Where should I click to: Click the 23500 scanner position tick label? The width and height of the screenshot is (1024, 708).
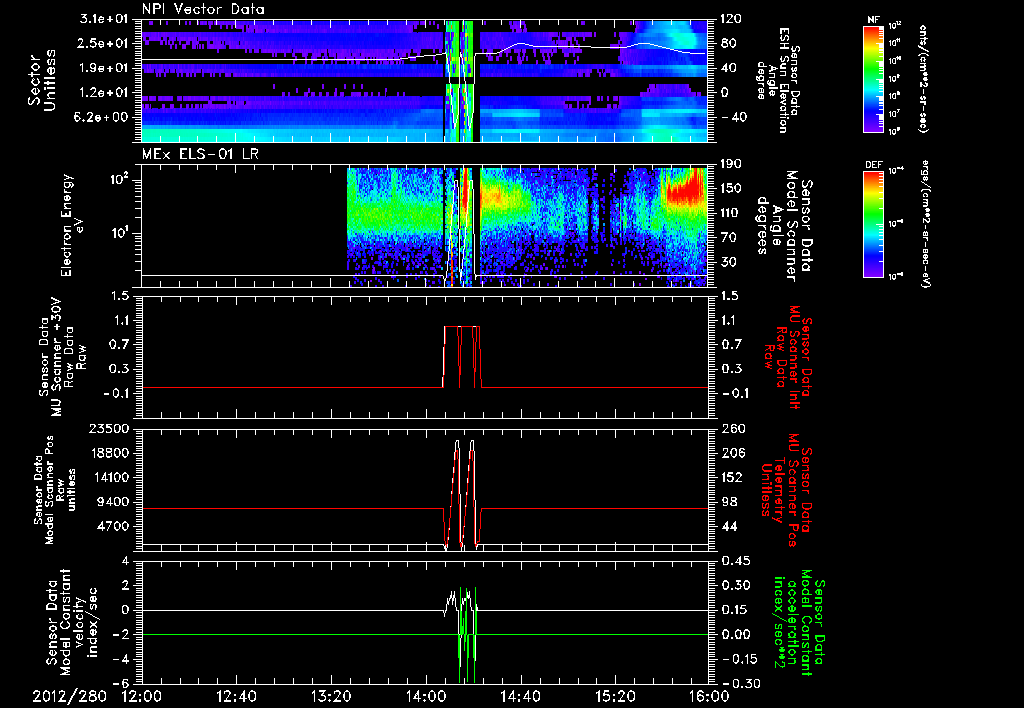click(110, 428)
